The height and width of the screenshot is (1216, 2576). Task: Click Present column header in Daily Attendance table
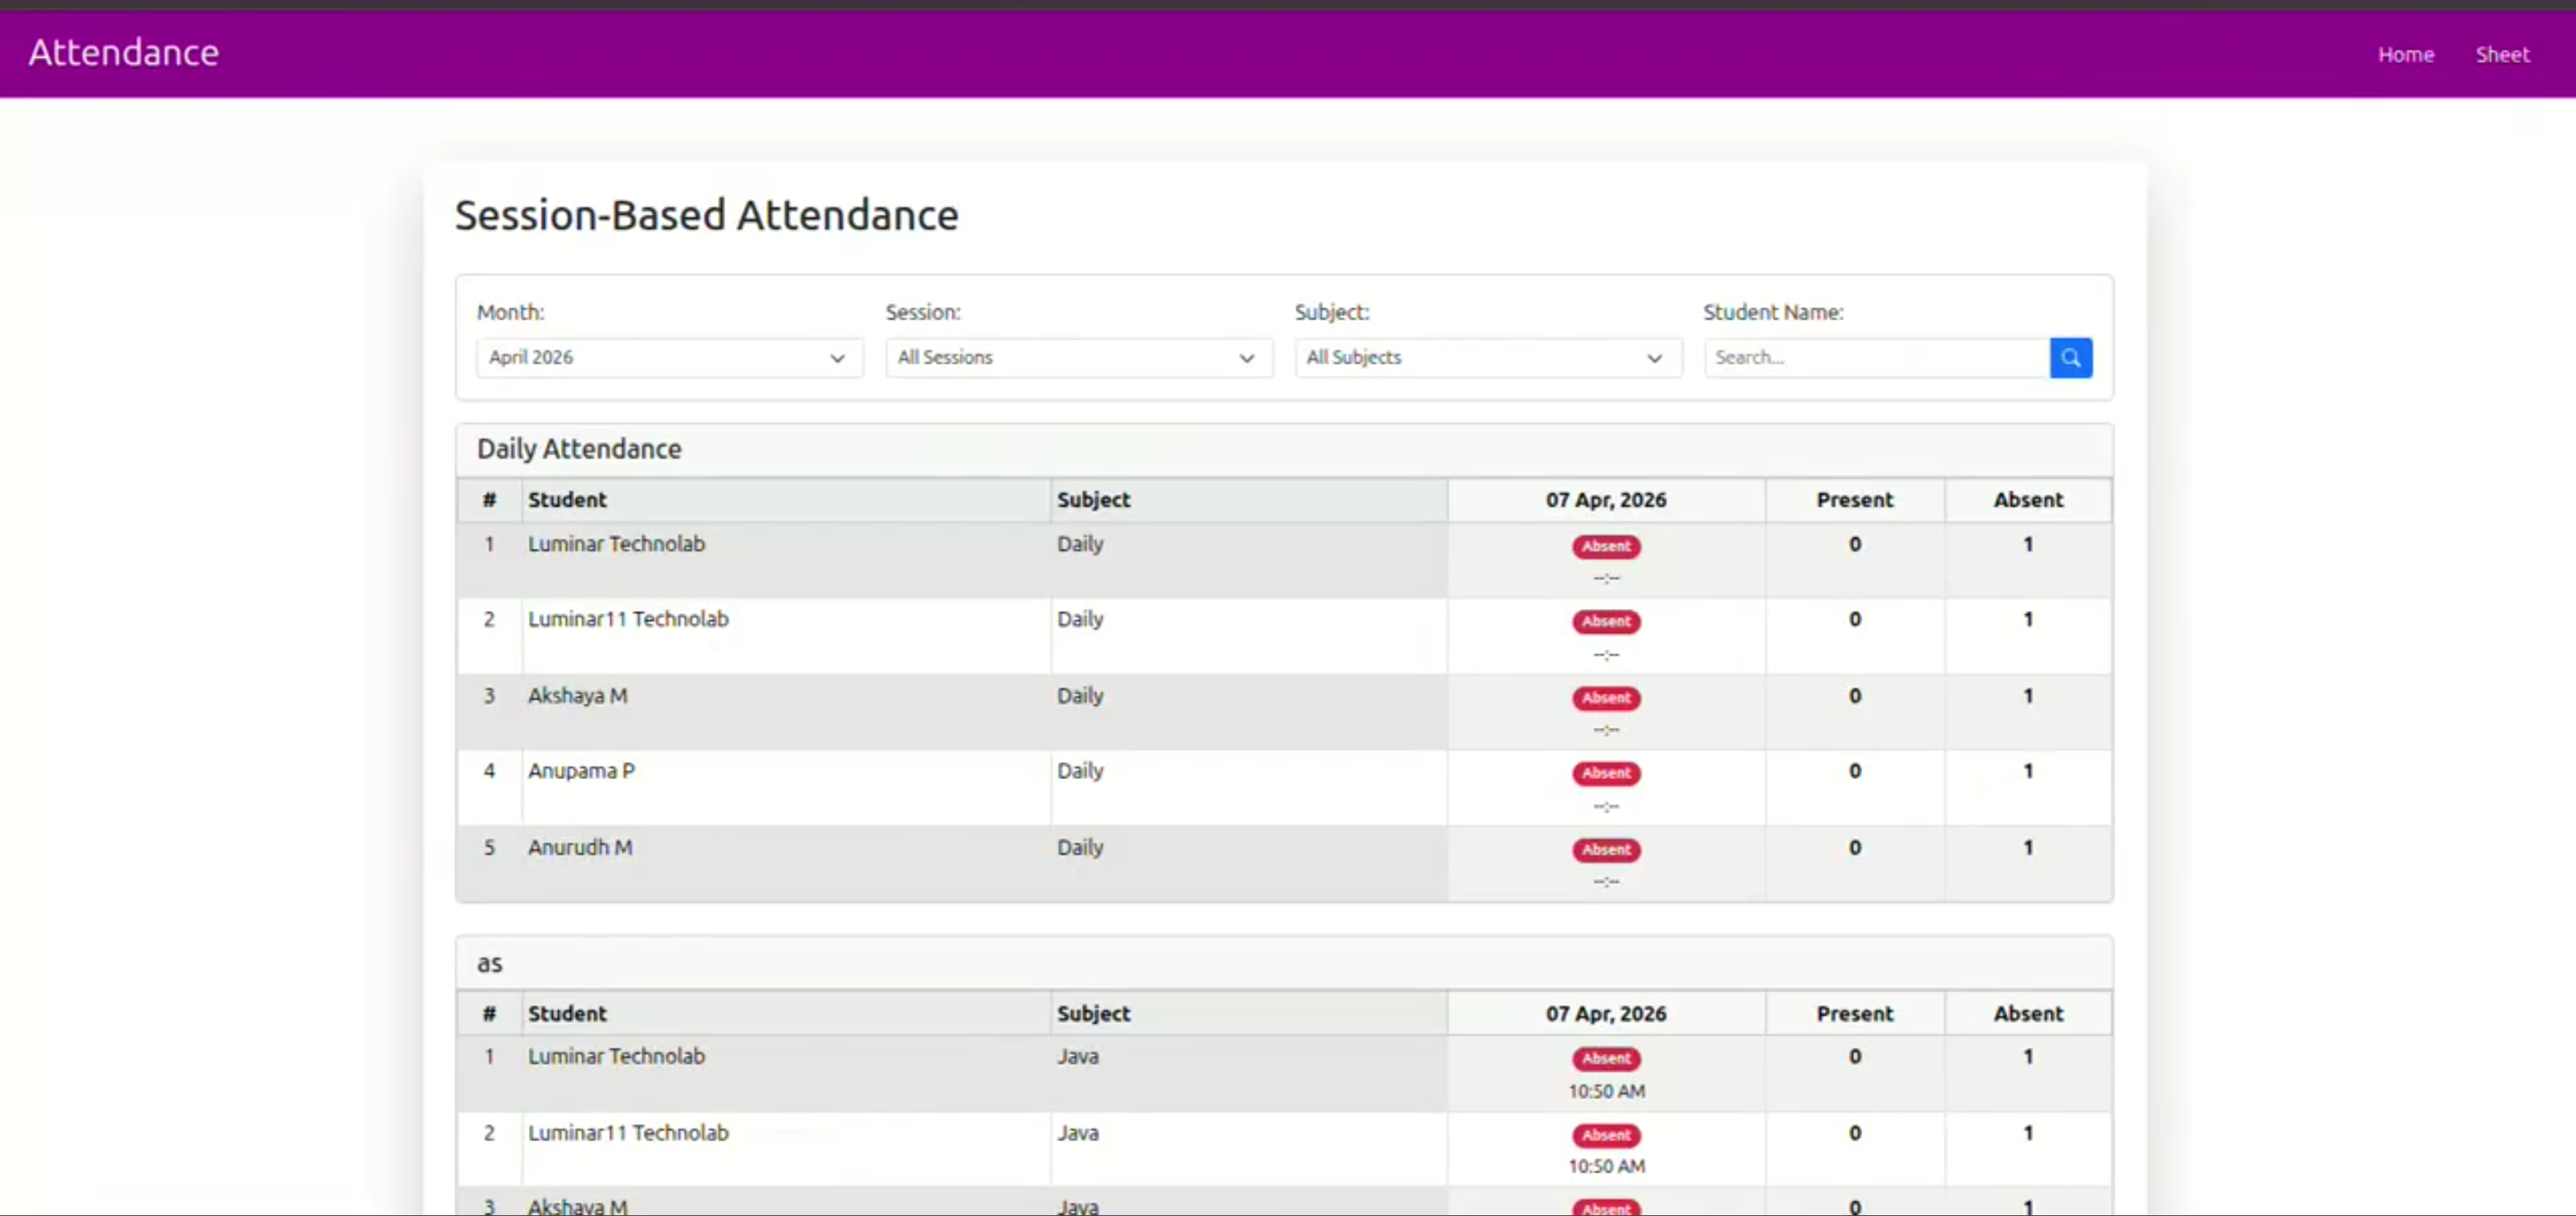1854,500
